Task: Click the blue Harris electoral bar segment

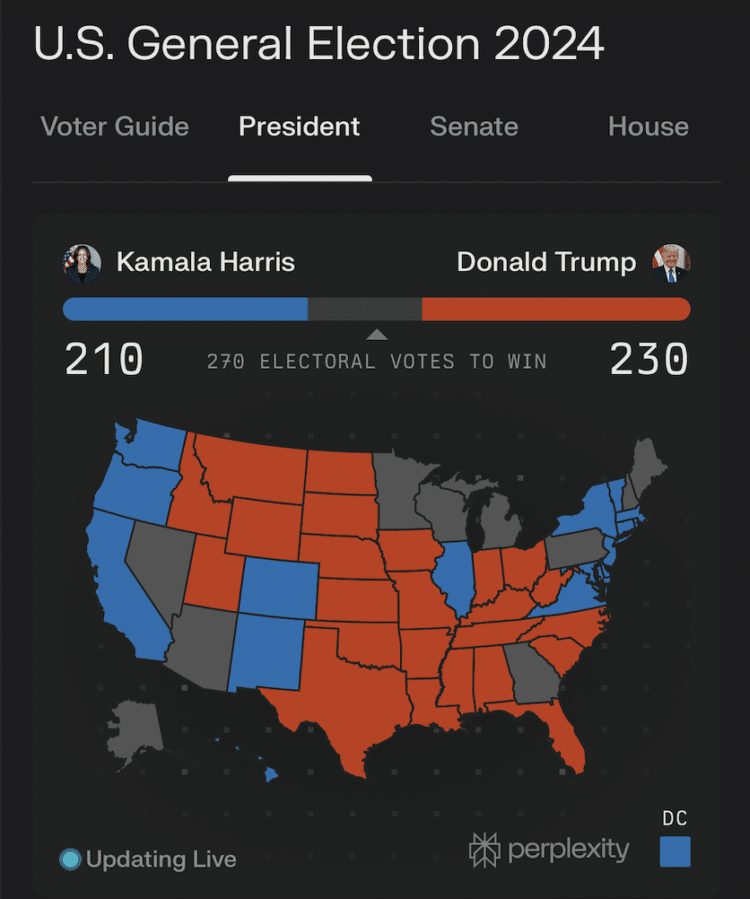Action: (x=185, y=309)
